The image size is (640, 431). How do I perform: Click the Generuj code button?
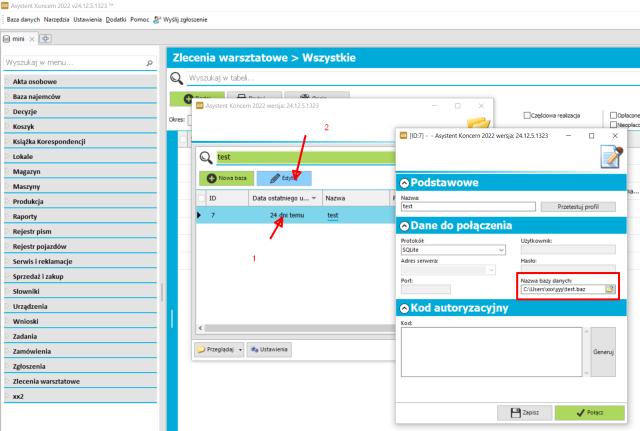pyautogui.click(x=603, y=352)
